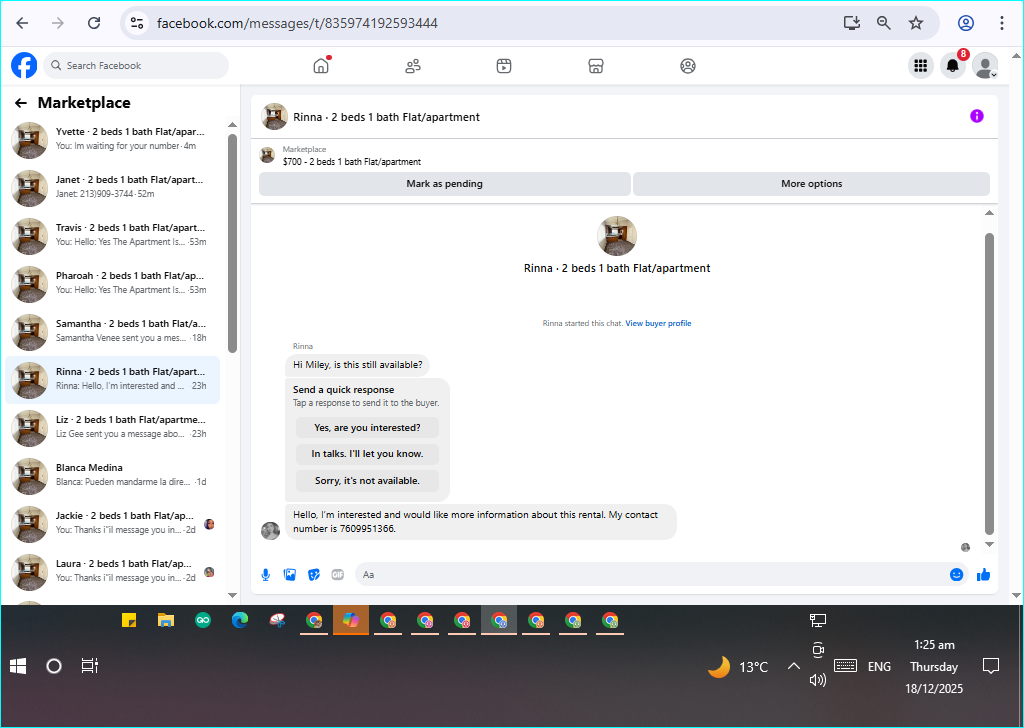Image resolution: width=1024 pixels, height=728 pixels.
Task: Click the address bar URL
Action: pyautogui.click(x=297, y=24)
